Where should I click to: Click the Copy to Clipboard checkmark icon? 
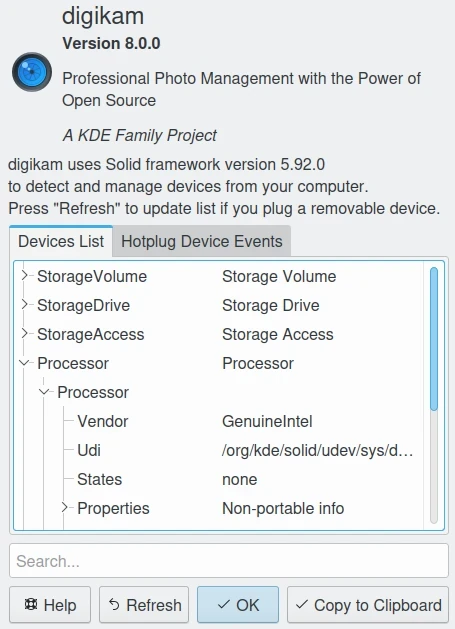tap(302, 604)
